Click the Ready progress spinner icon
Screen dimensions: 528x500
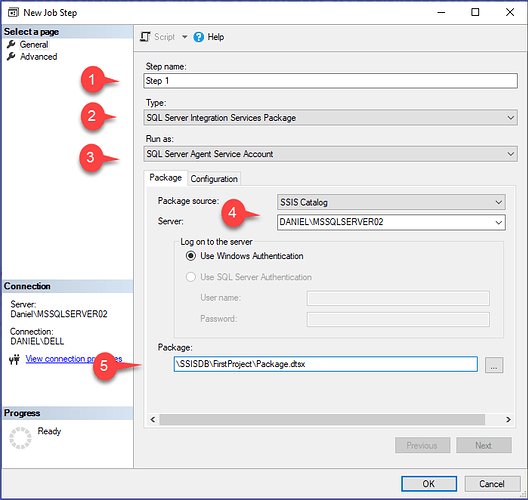tap(20, 438)
